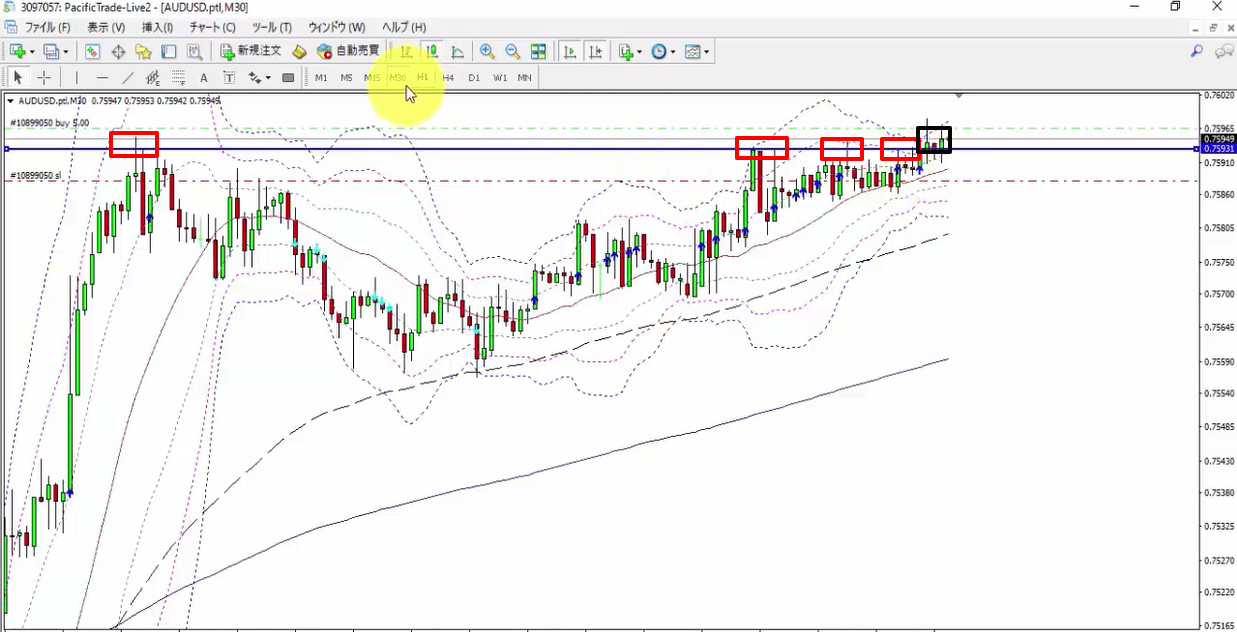The image size is (1237, 632).
Task: Open the チャート (C) menu
Action: point(213,27)
